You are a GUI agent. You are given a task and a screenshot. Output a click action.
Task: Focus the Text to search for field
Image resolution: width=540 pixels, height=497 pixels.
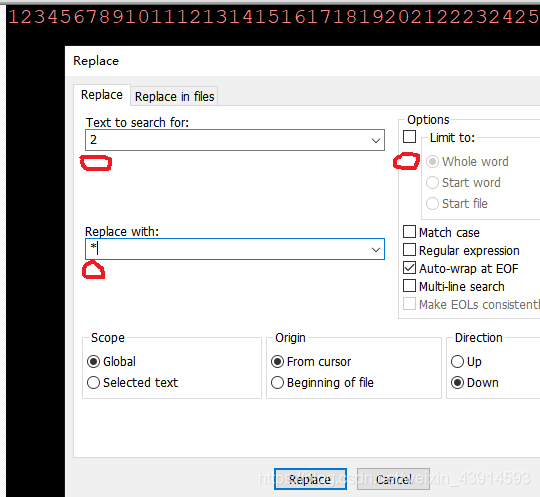click(x=227, y=140)
